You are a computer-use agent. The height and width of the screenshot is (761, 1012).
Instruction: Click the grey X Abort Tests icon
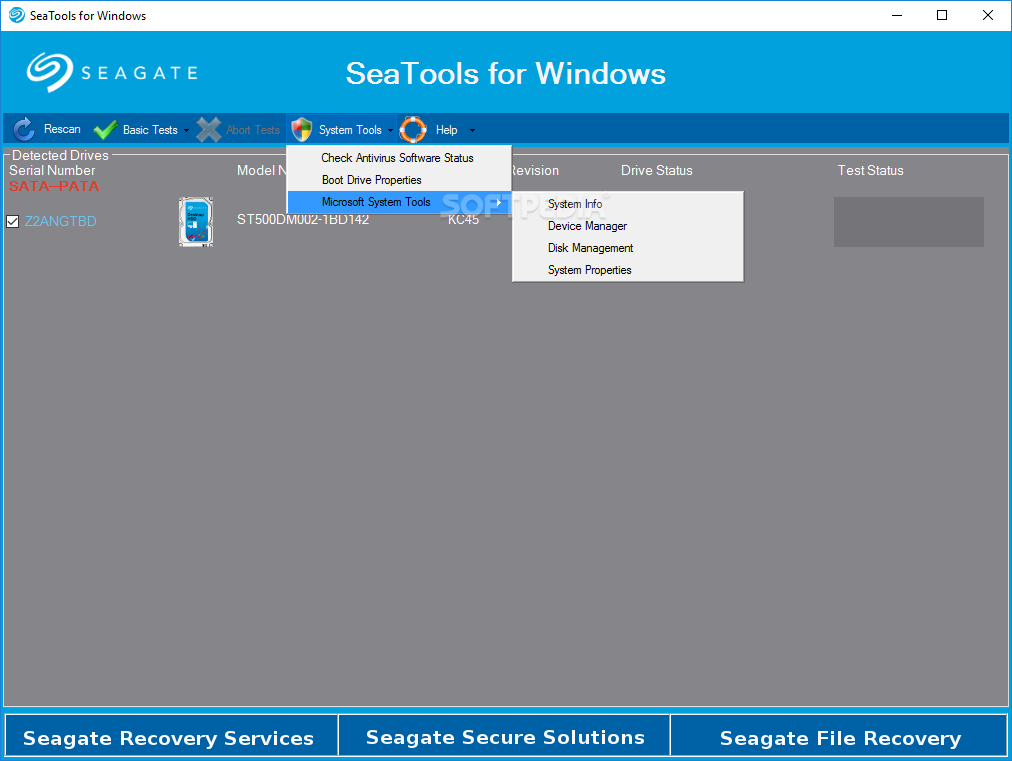(x=208, y=130)
